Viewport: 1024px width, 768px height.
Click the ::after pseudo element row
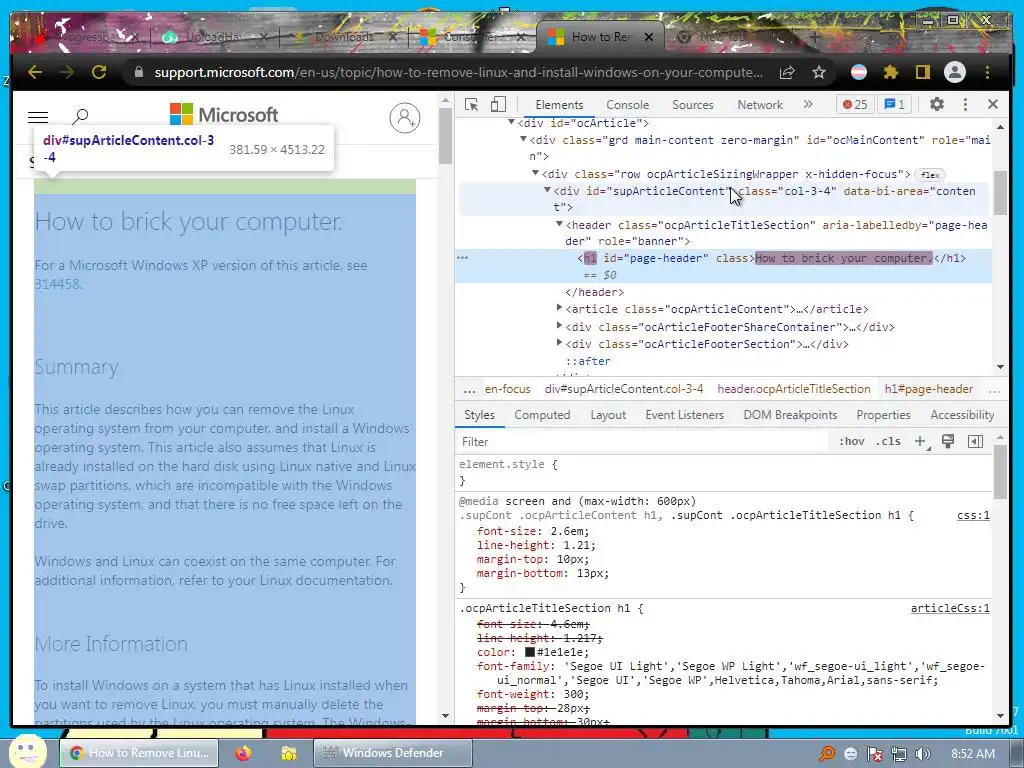[x=588, y=361]
